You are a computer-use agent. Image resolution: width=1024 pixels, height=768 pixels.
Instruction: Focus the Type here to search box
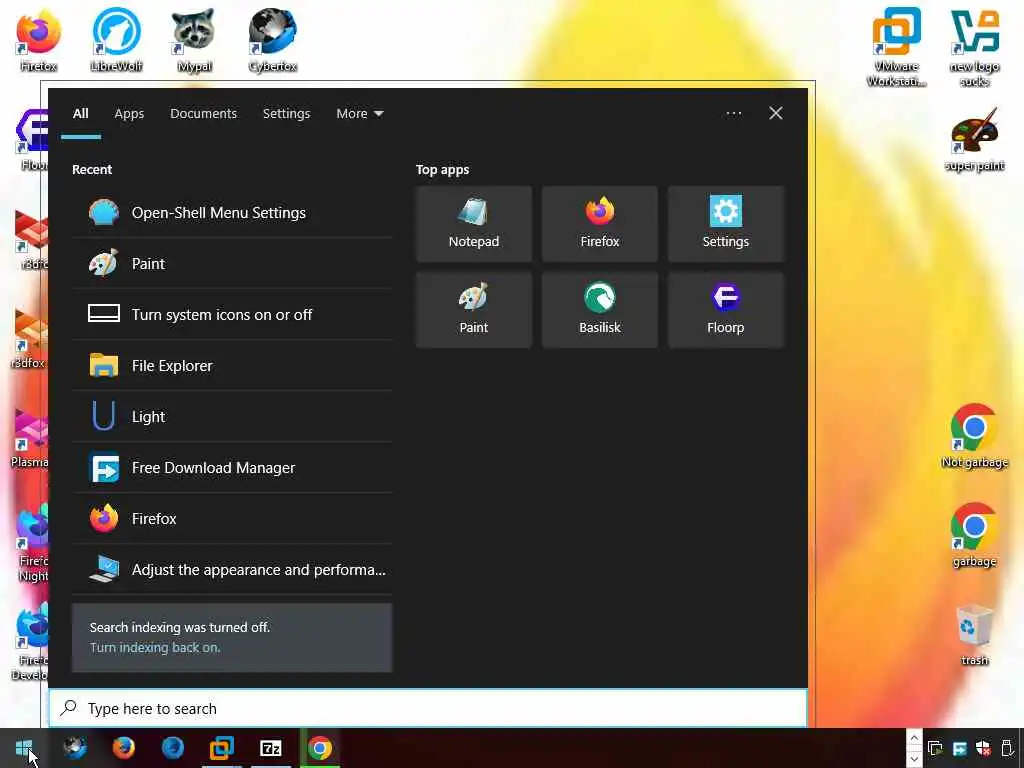428,709
